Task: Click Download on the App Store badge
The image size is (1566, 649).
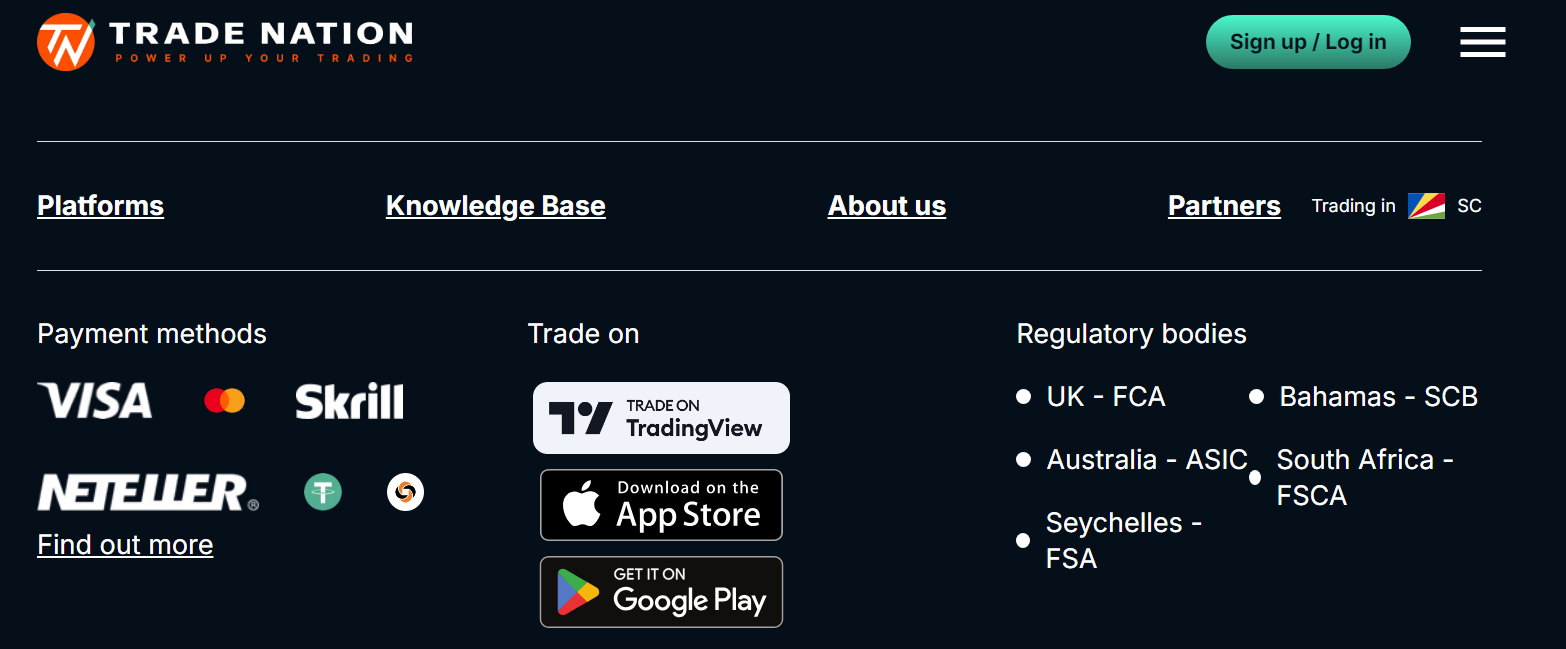Action: coord(661,505)
